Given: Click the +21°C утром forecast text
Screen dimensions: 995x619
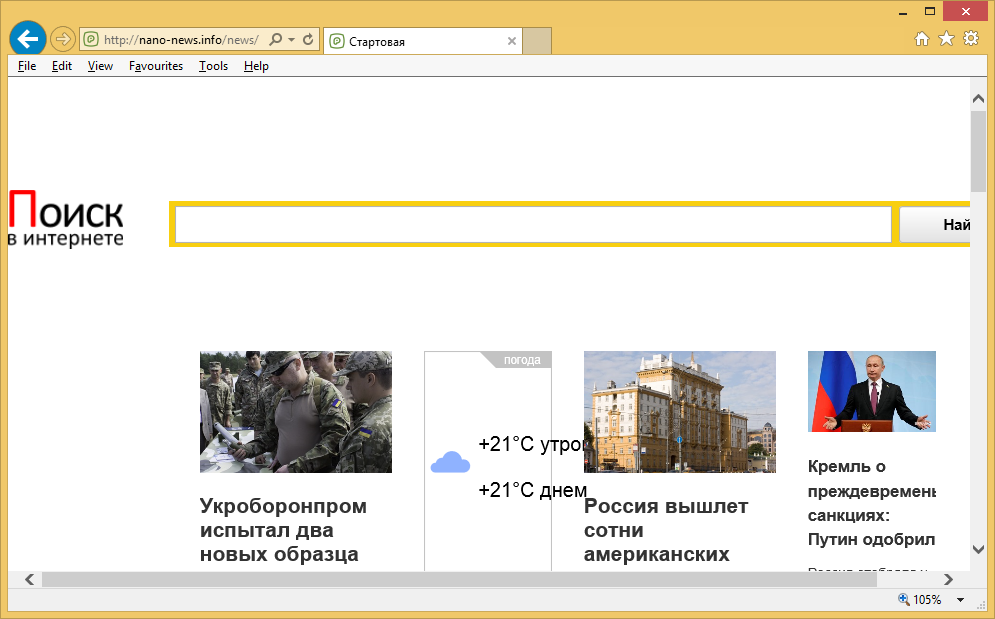Looking at the screenshot, I should point(530,444).
